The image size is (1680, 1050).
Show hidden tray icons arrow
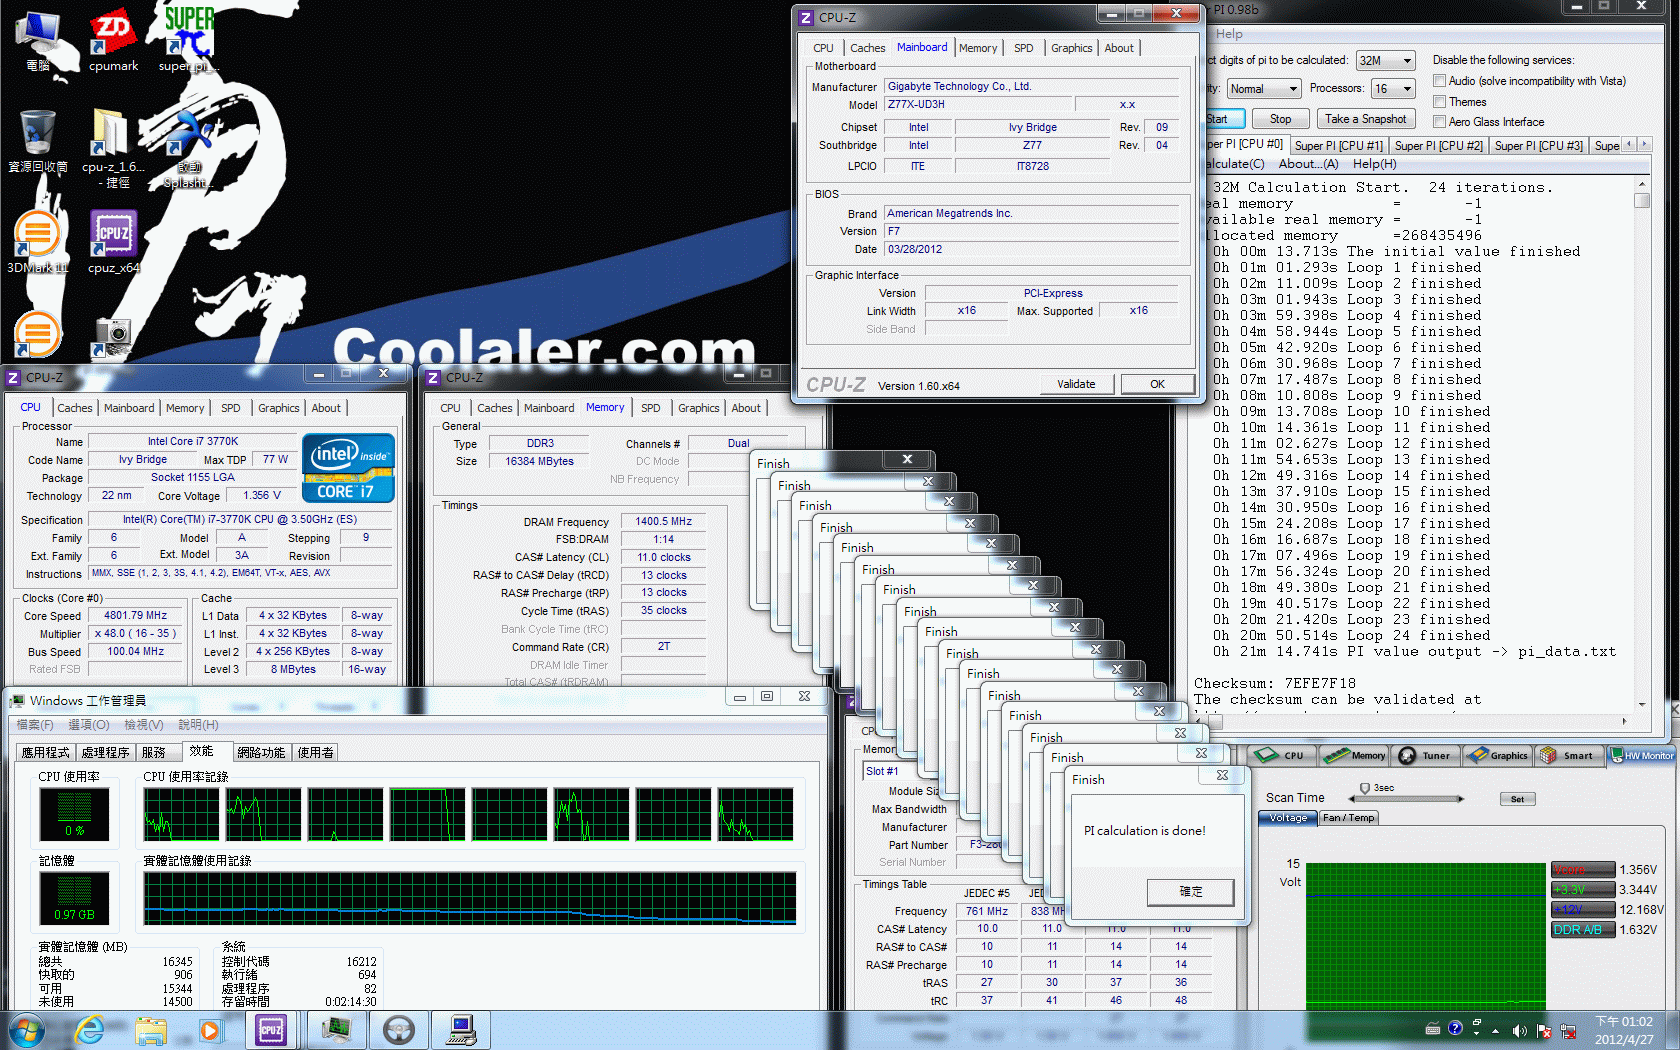1496,1031
